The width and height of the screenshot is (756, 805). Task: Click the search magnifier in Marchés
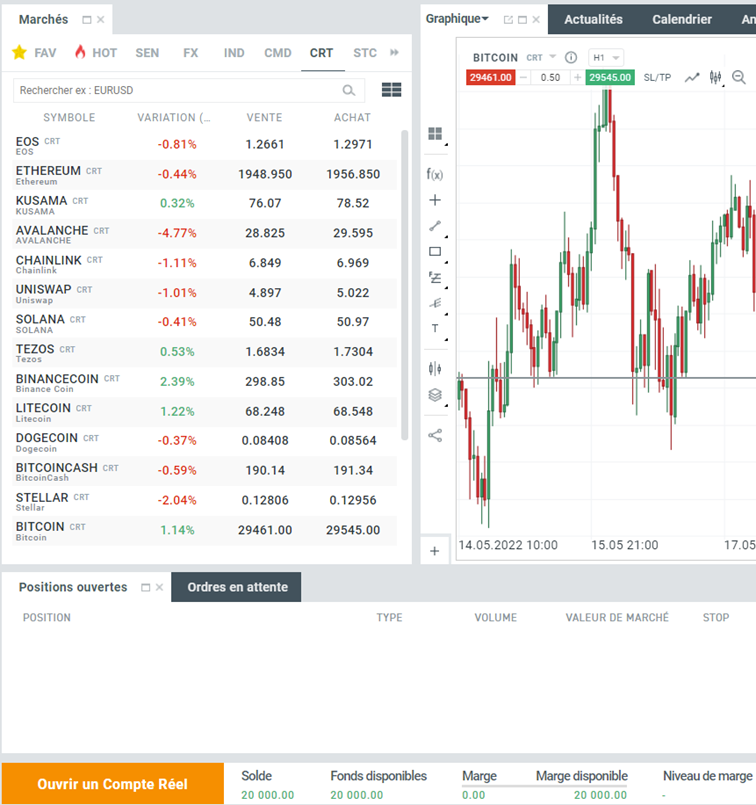coord(349,90)
